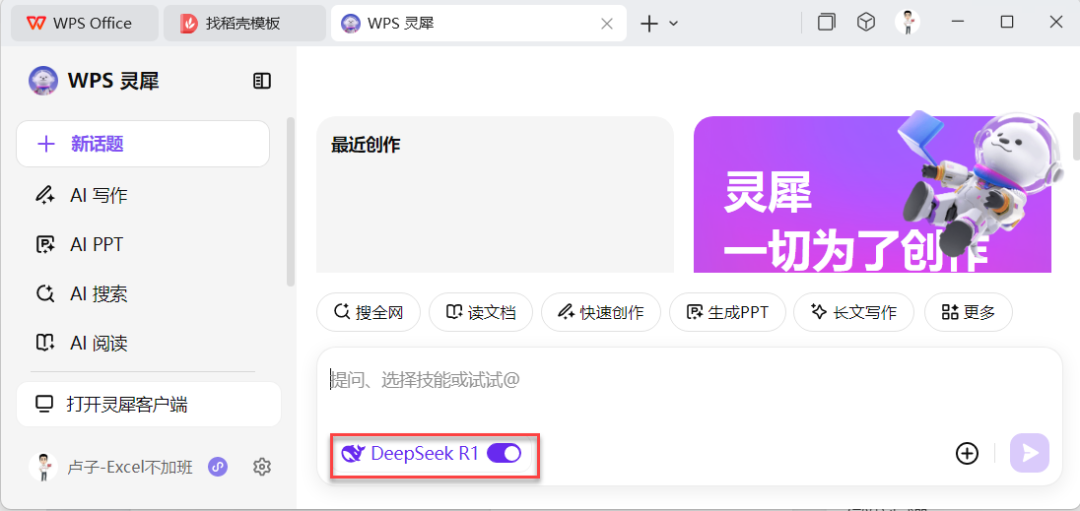This screenshot has width=1080, height=511.
Task: Select the 生成PPT skill chip
Action: tap(727, 312)
